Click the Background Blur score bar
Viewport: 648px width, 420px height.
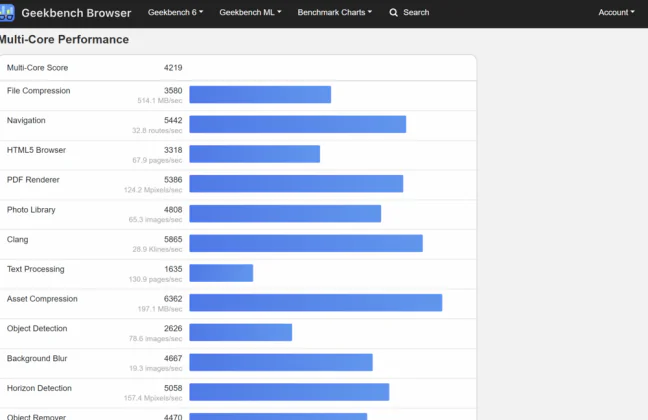(281, 362)
